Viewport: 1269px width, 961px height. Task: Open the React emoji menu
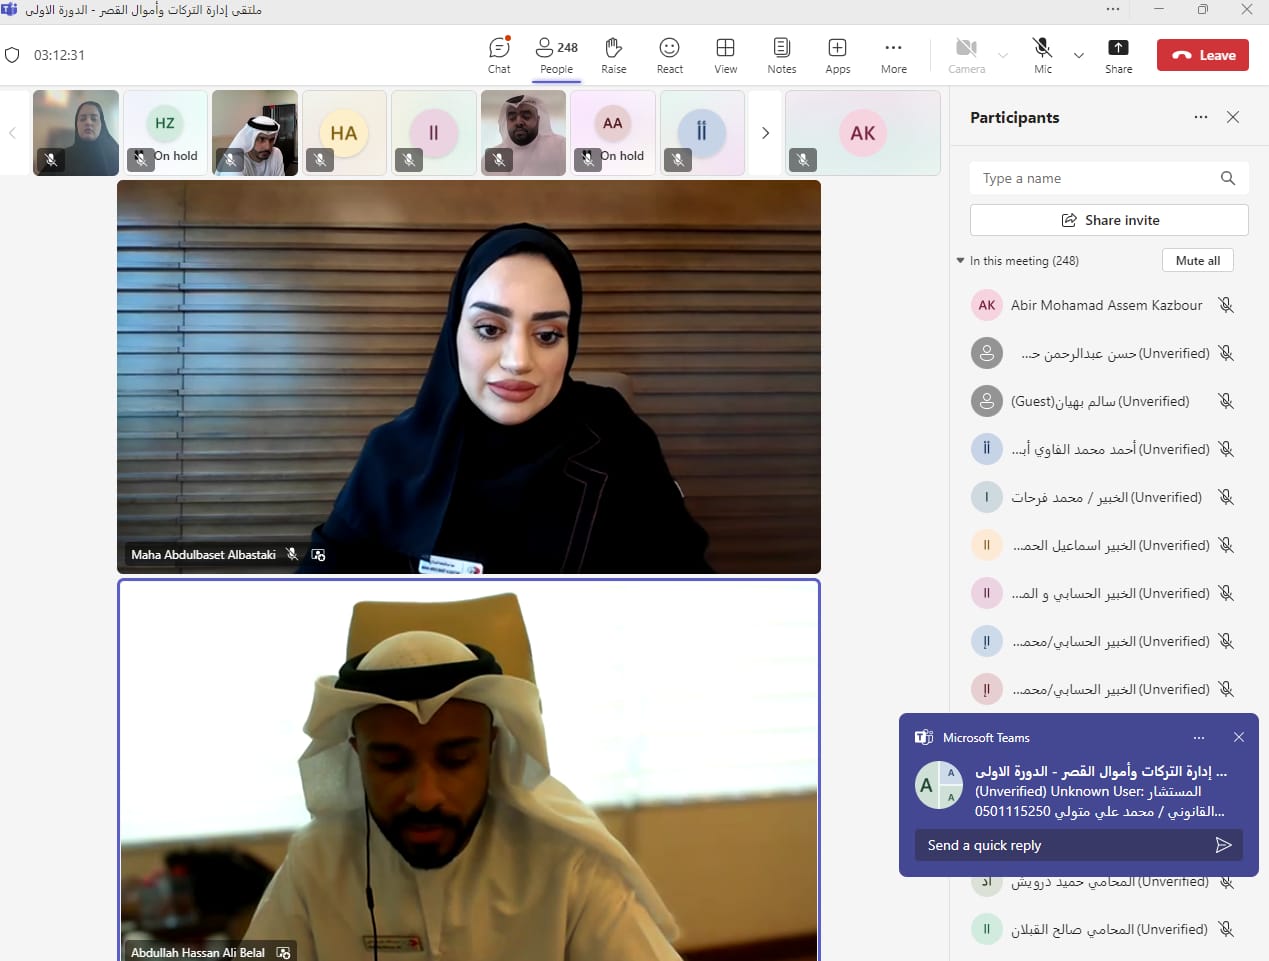tap(669, 55)
